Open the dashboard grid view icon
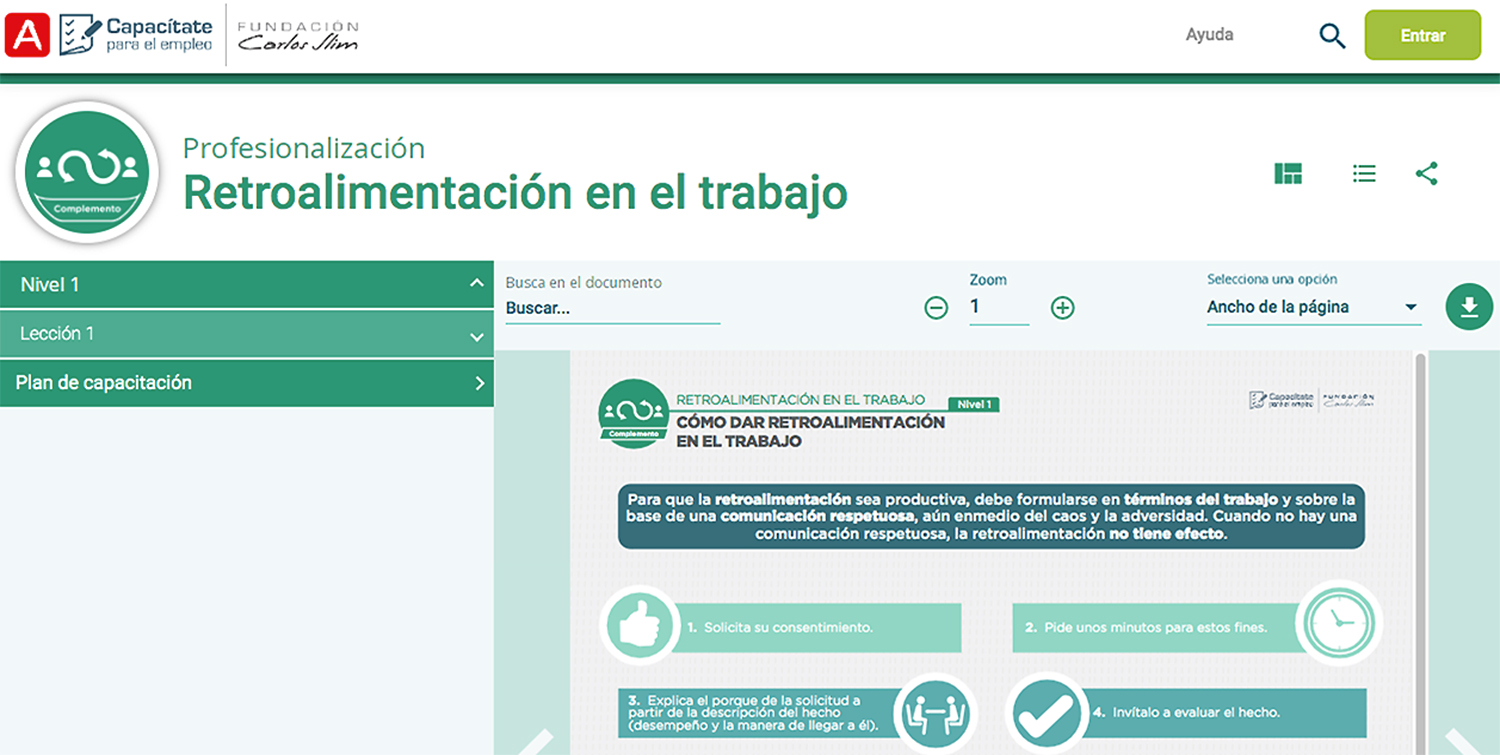 coord(1288,174)
